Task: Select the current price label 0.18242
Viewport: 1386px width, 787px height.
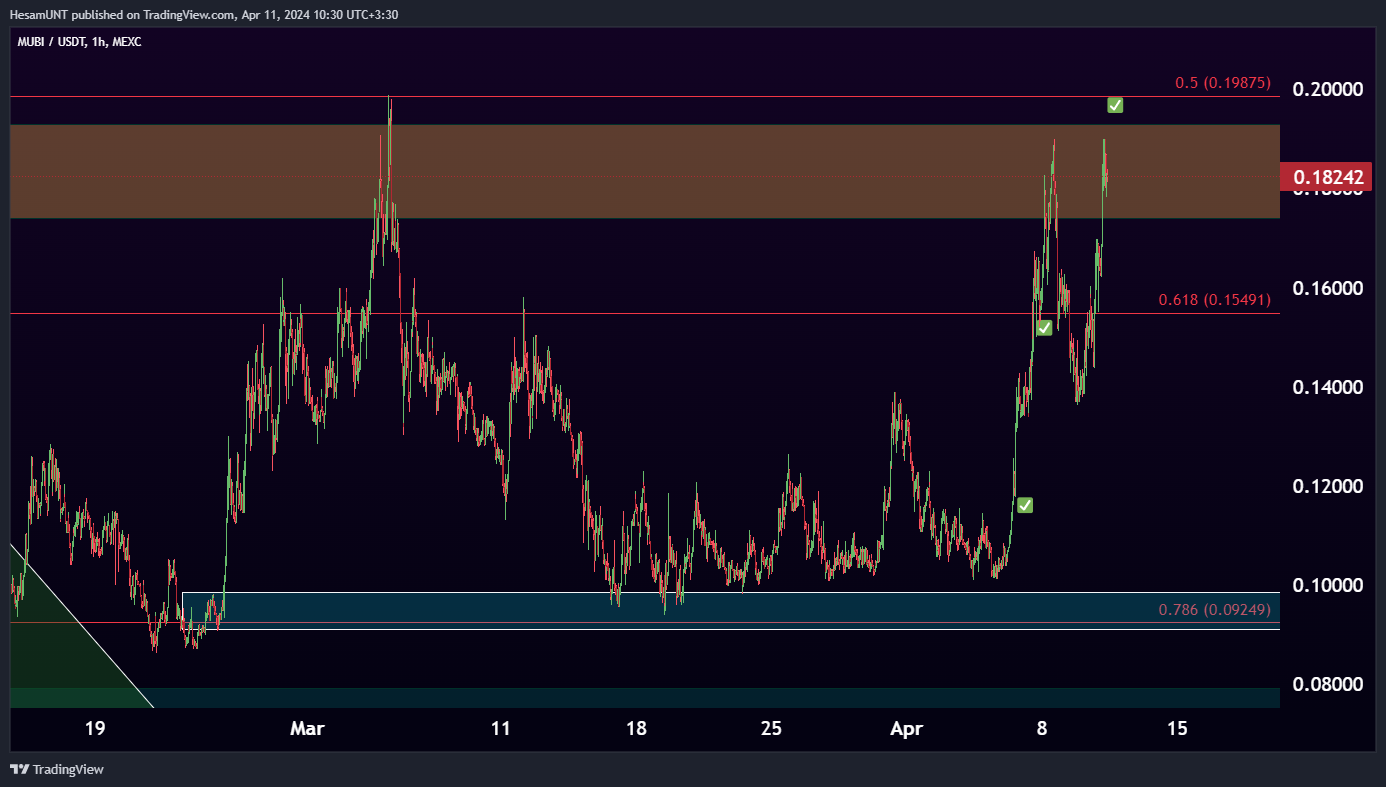Action: [1328, 178]
